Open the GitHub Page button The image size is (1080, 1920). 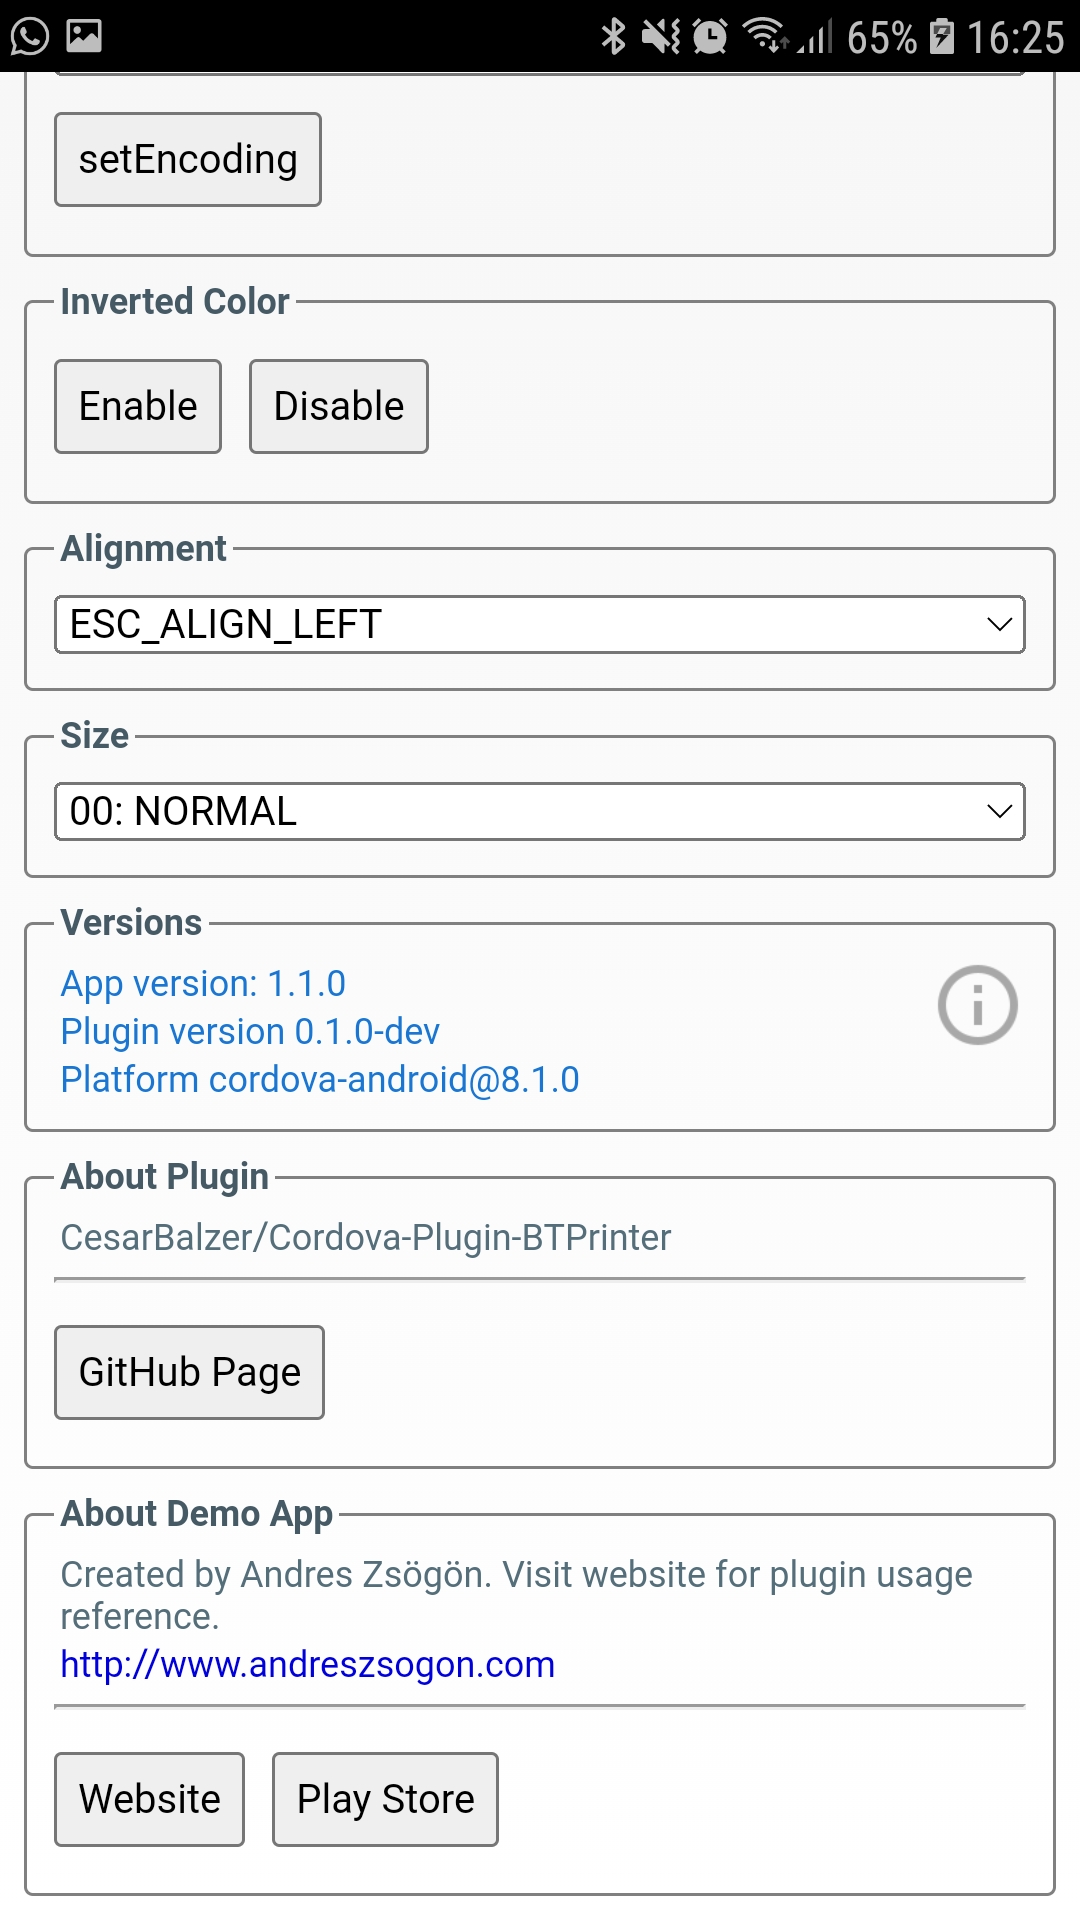190,1372
